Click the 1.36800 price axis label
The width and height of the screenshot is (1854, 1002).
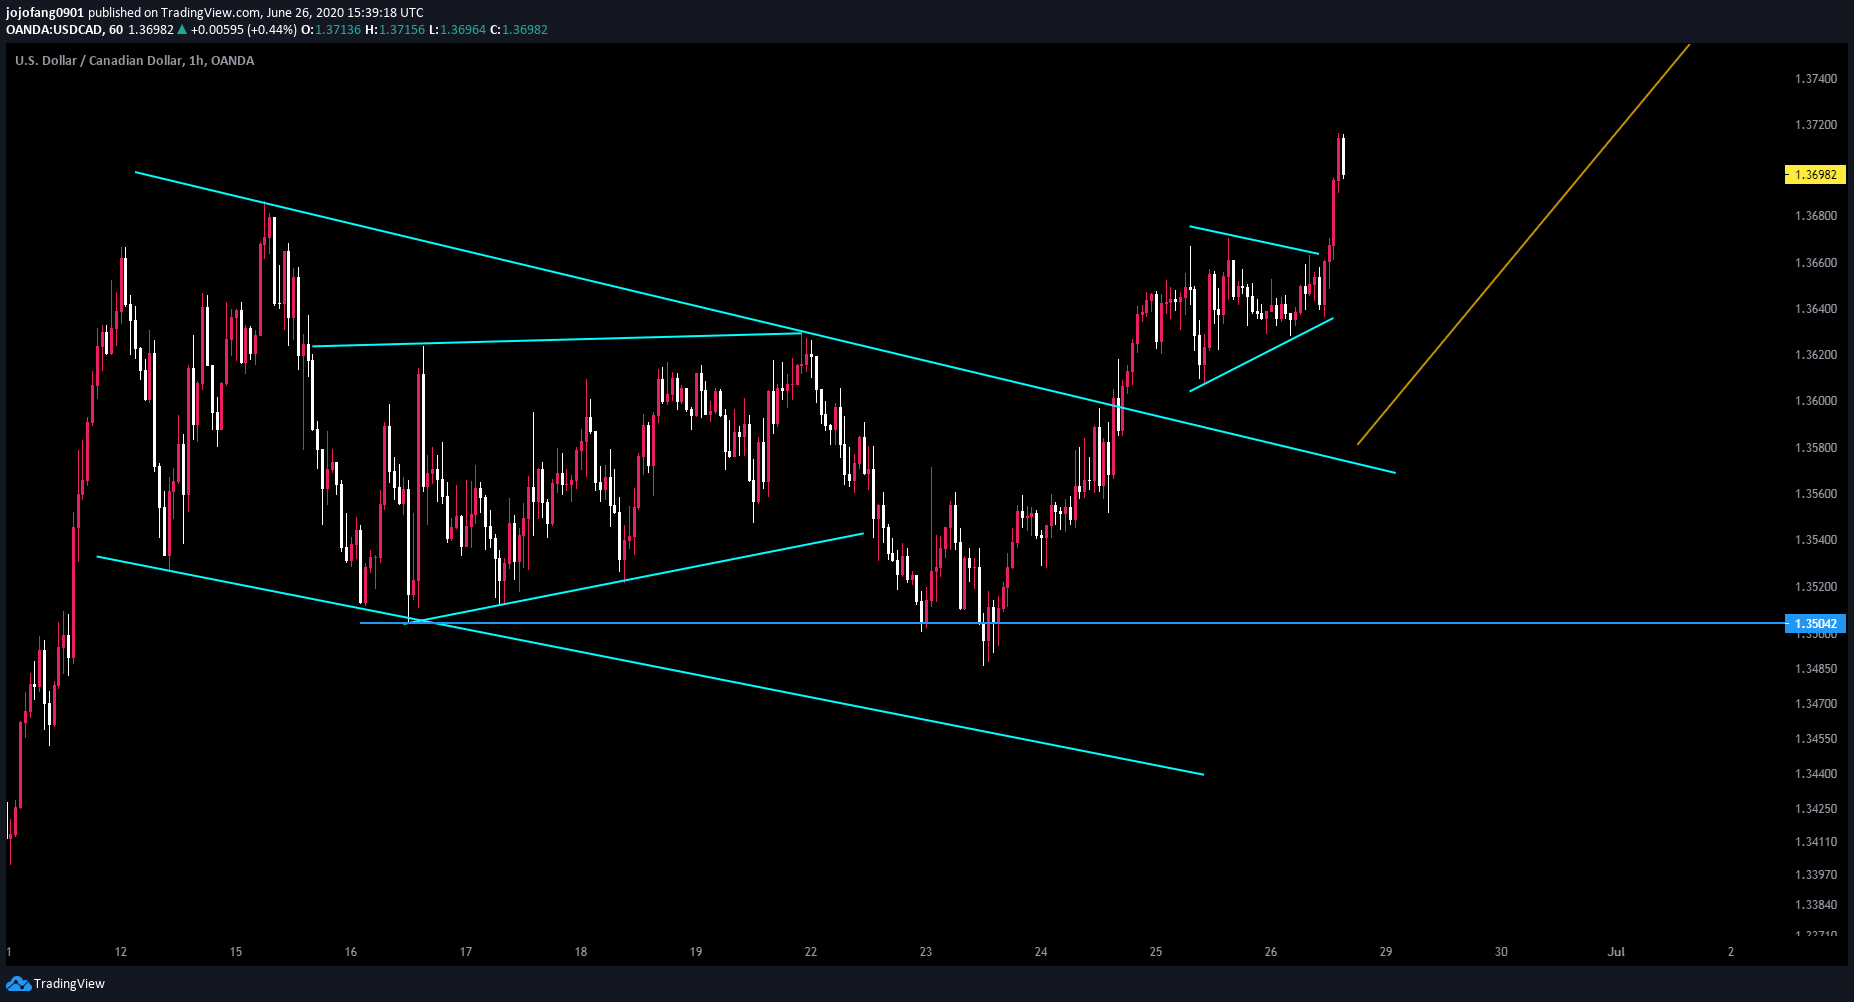click(x=1816, y=216)
